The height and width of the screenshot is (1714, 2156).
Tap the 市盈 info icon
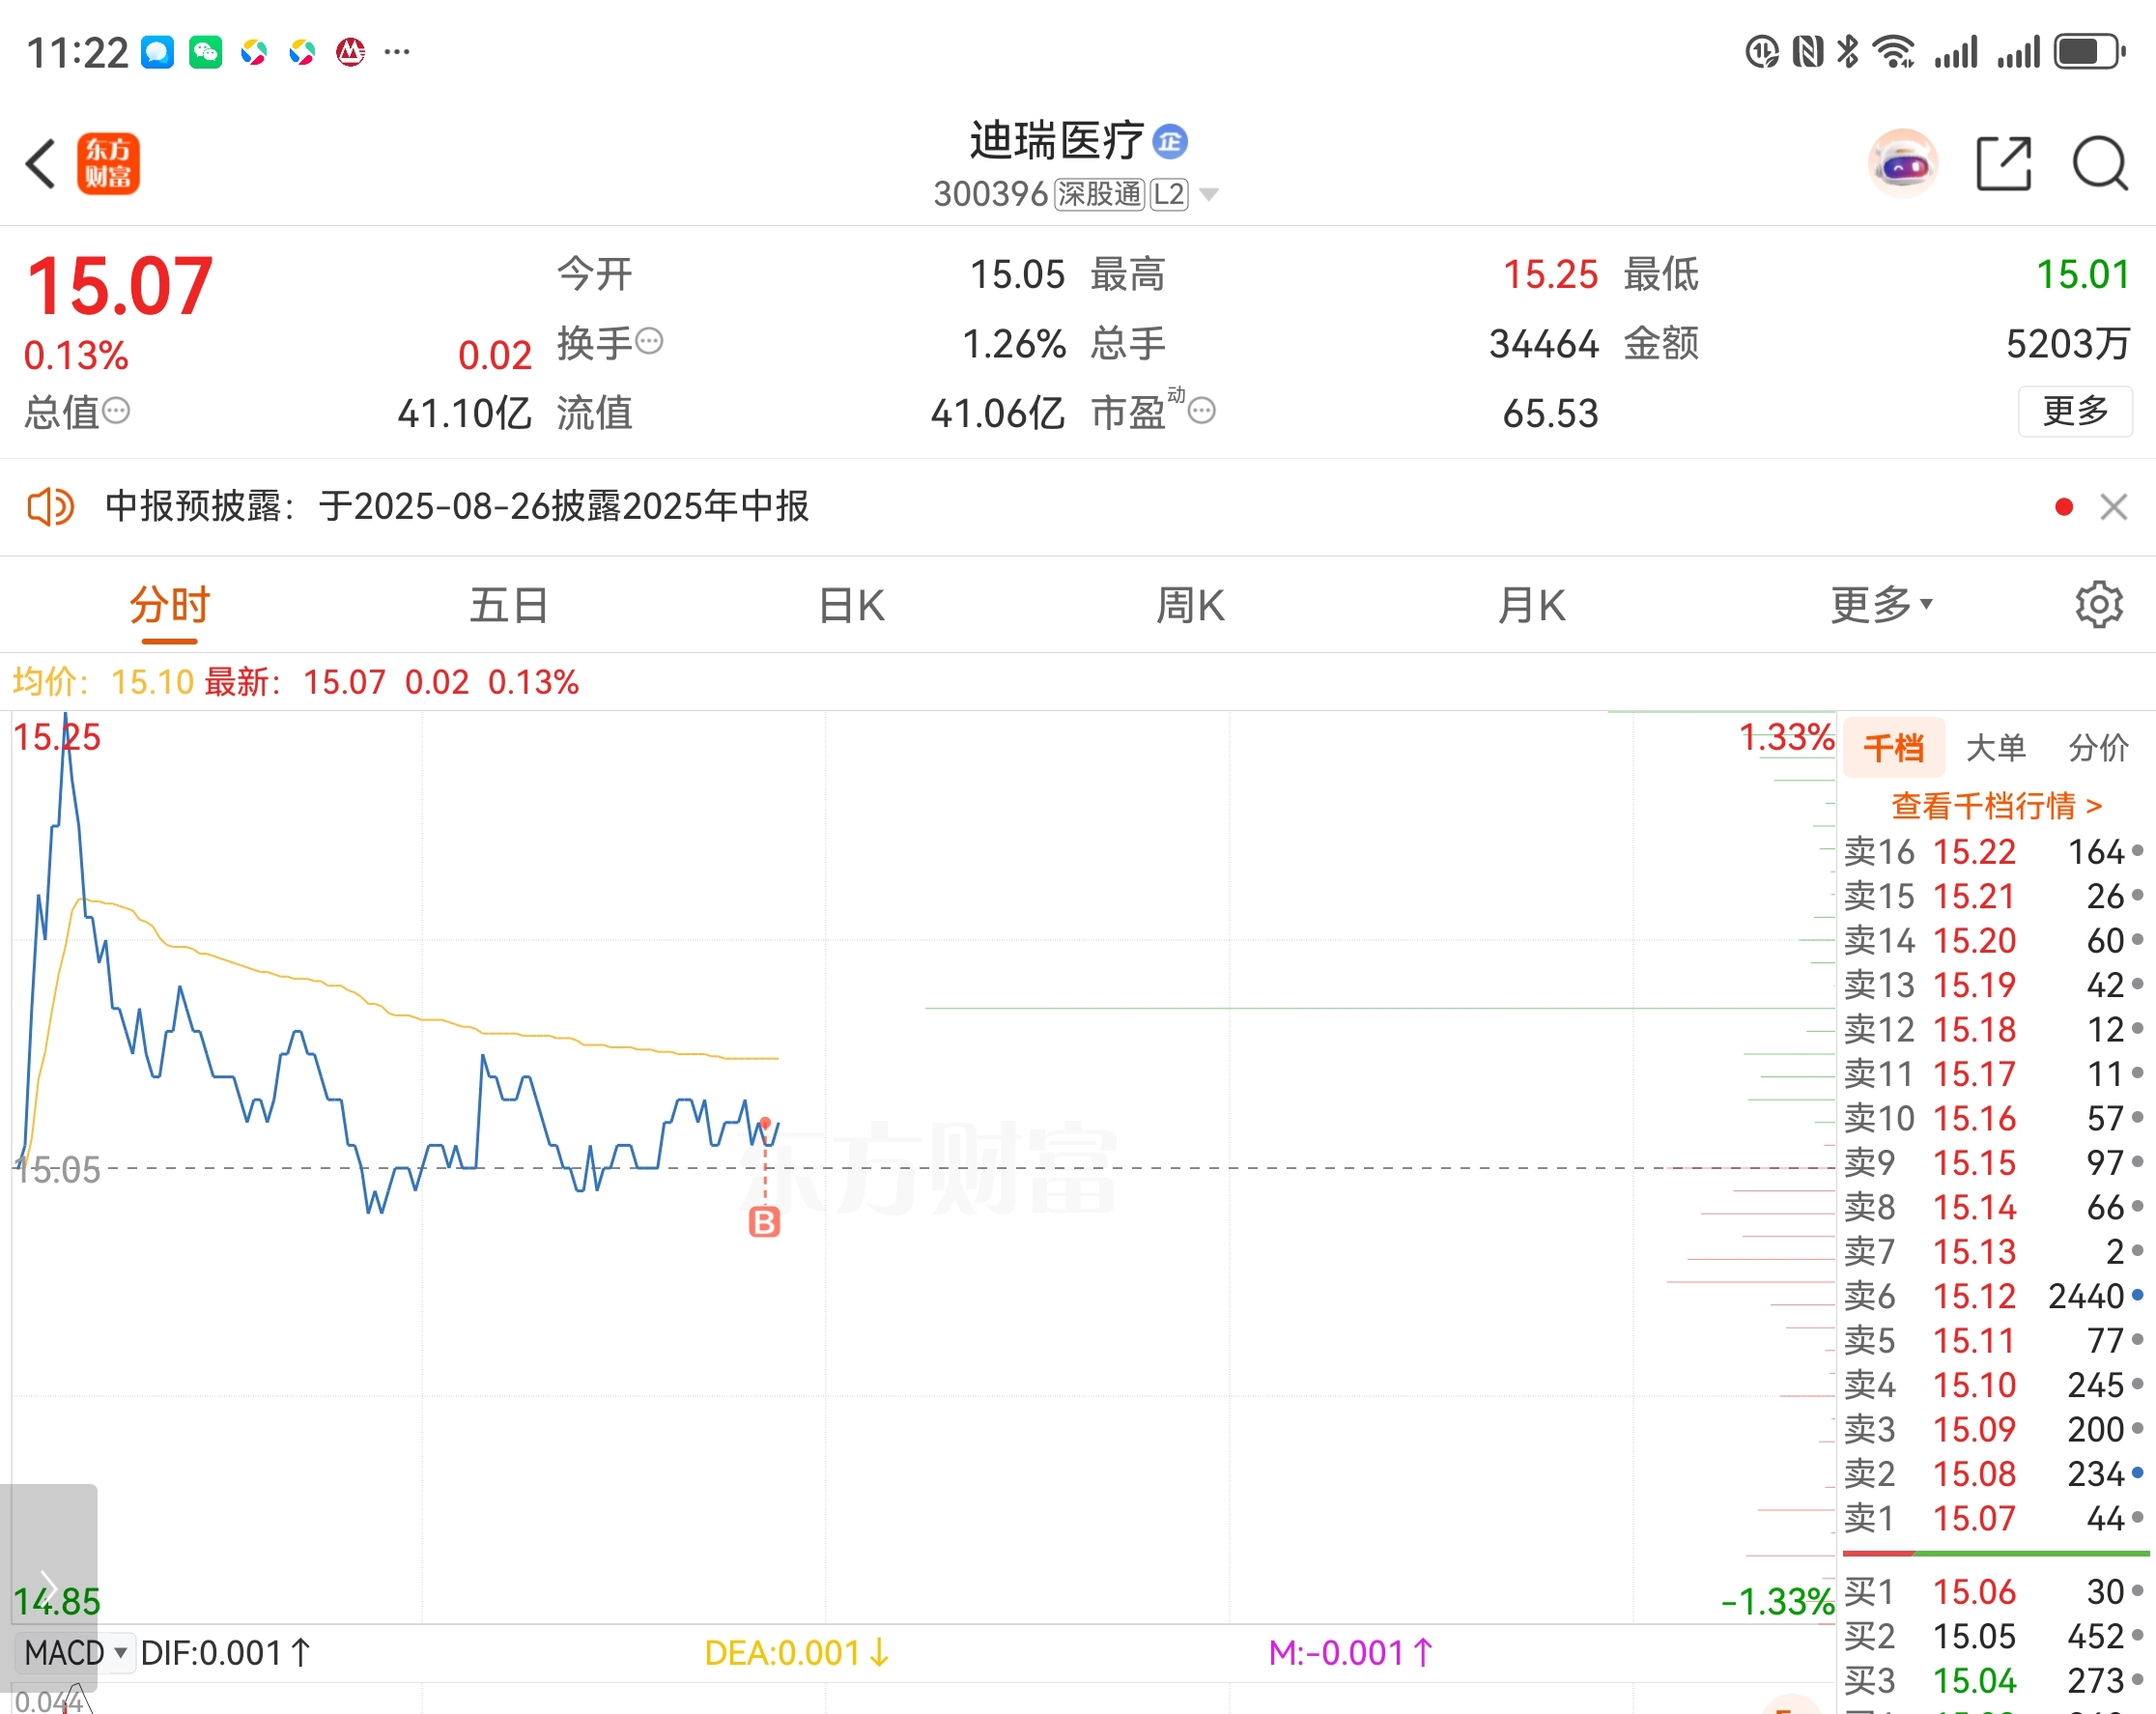click(1202, 410)
